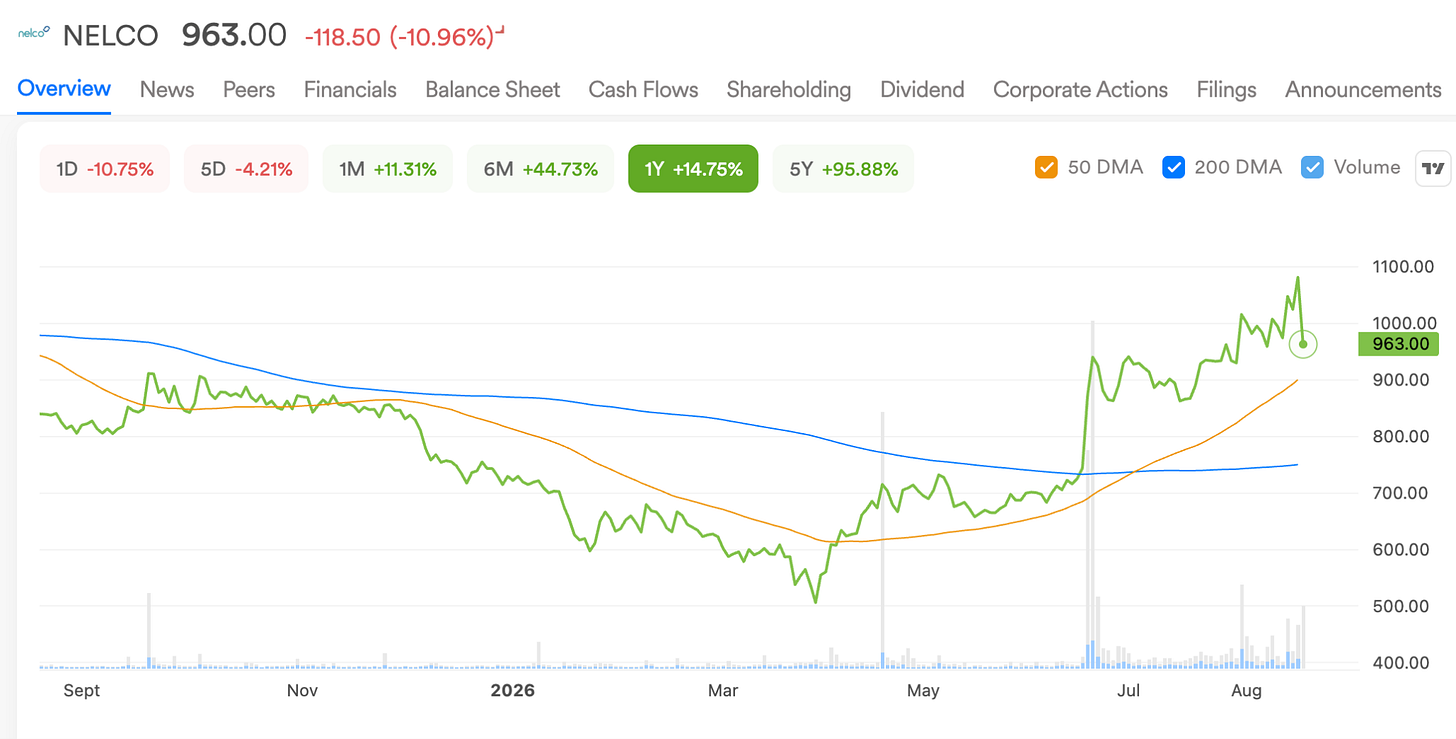Switch to the Shareholding tab
The image size is (1456, 739).
pyautogui.click(x=789, y=90)
